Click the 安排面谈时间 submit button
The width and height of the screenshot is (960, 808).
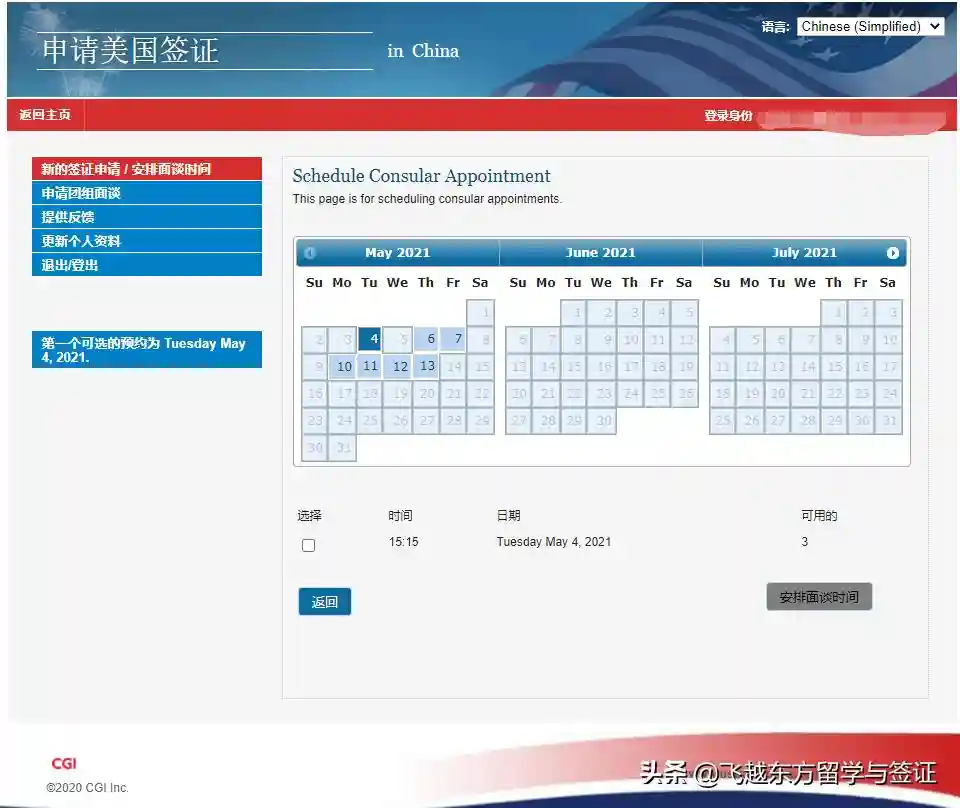click(x=819, y=597)
